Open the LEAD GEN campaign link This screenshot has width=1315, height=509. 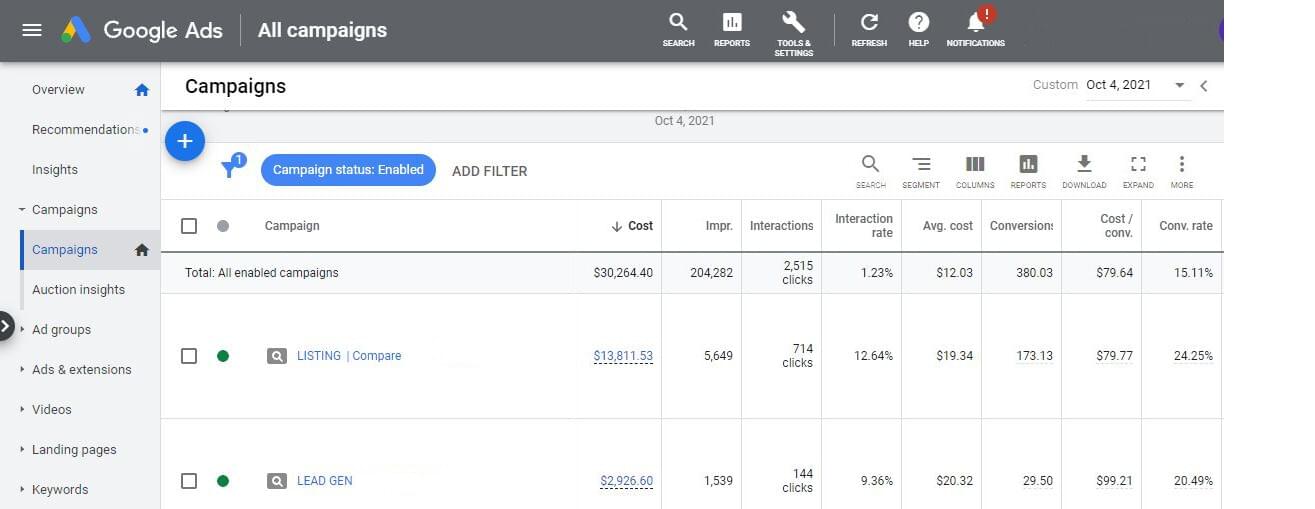324,481
